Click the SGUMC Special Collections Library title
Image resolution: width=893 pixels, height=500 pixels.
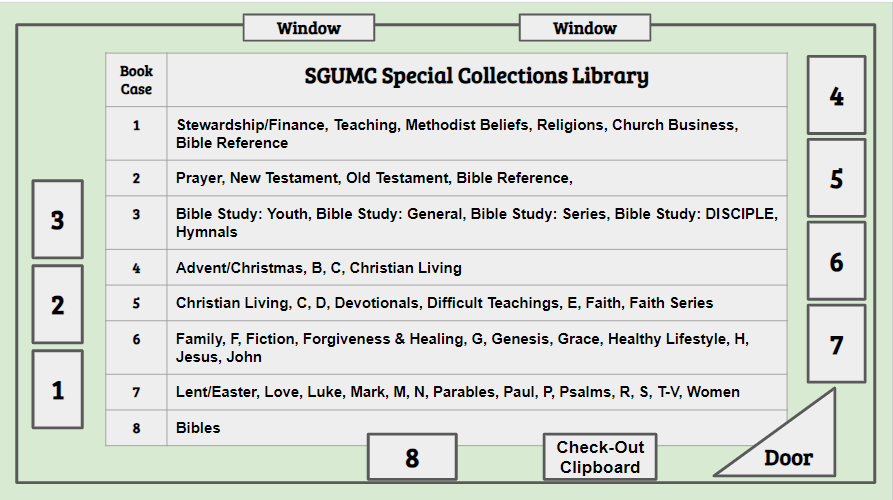(x=477, y=76)
